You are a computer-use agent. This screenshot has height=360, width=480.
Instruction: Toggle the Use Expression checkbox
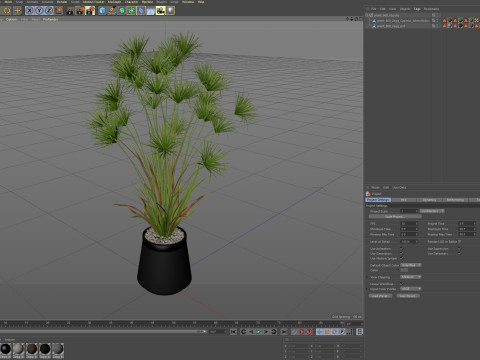[x=459, y=249]
